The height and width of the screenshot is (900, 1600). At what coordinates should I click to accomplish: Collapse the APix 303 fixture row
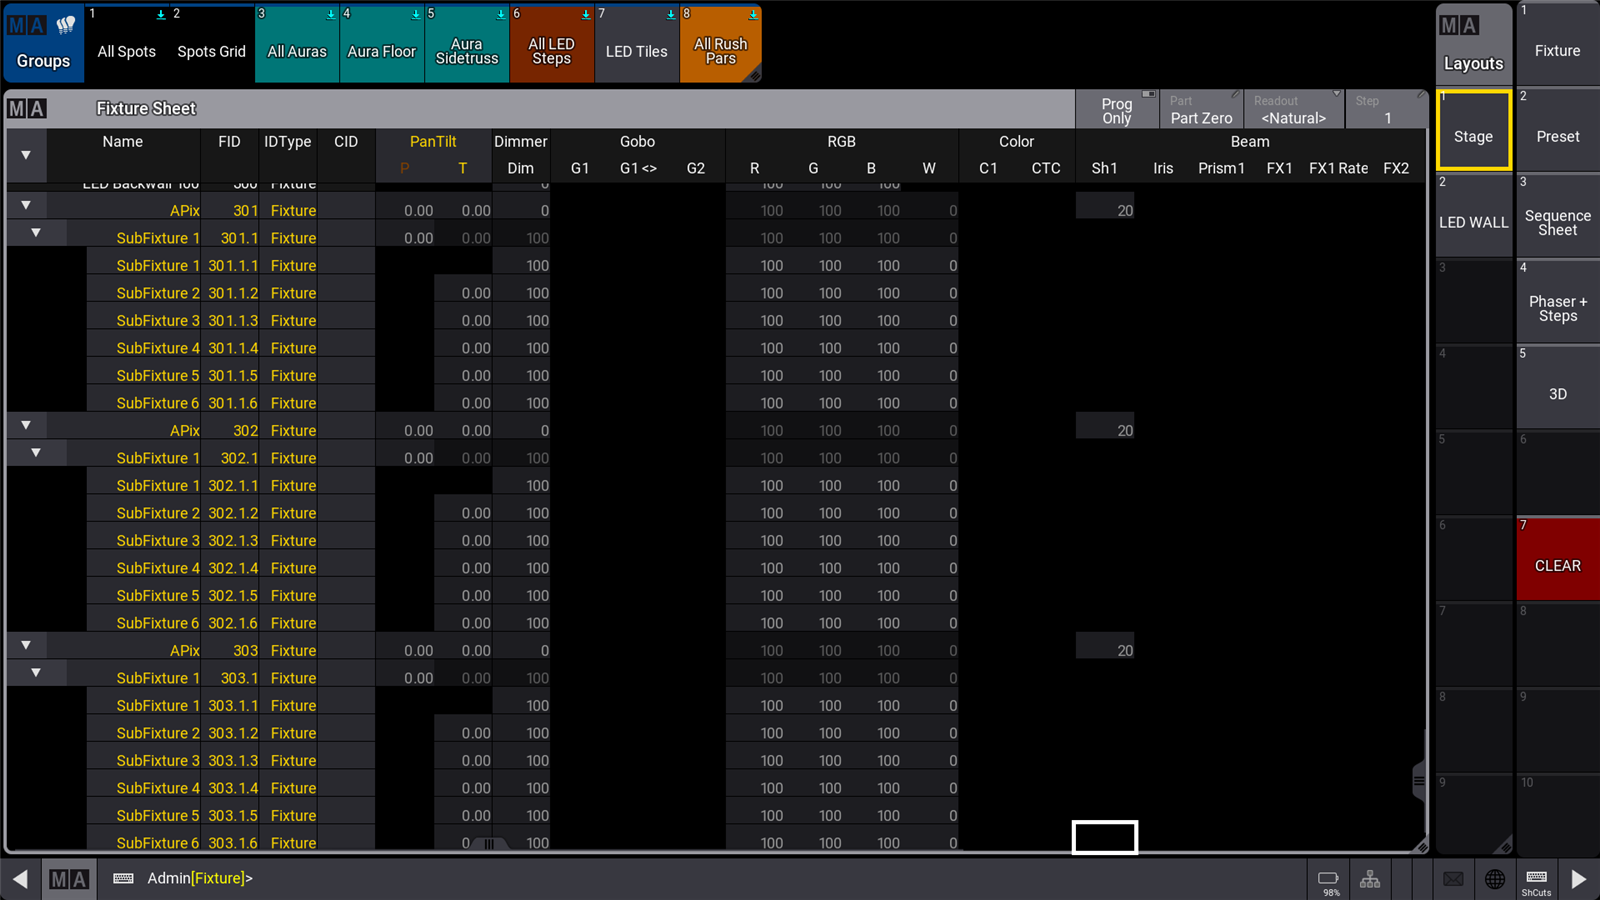pos(26,645)
